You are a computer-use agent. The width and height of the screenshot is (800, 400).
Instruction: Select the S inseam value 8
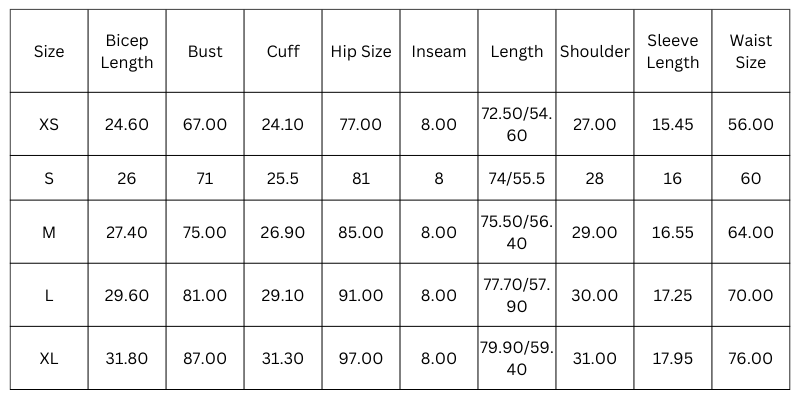[x=439, y=179]
